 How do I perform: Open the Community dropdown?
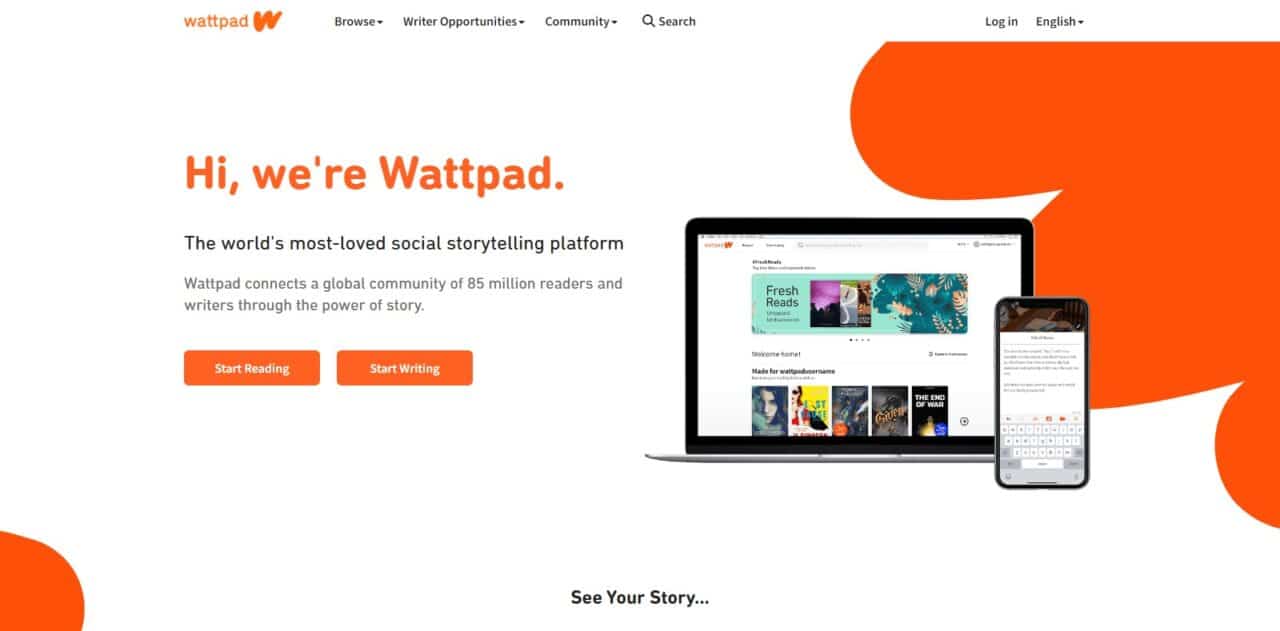[x=581, y=21]
